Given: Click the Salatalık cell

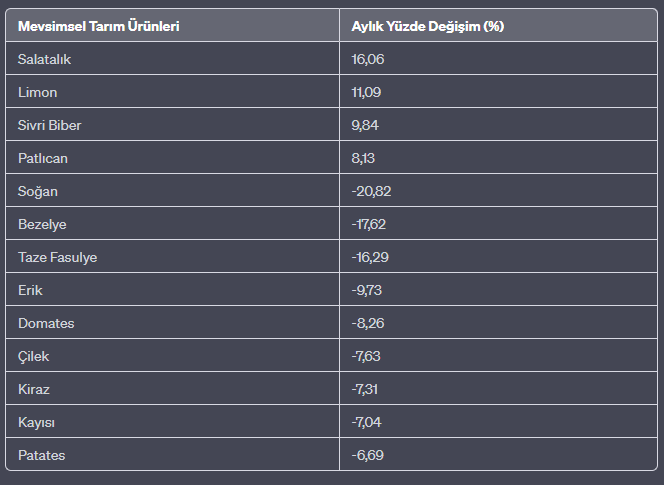Looking at the screenshot, I should tap(172, 58).
